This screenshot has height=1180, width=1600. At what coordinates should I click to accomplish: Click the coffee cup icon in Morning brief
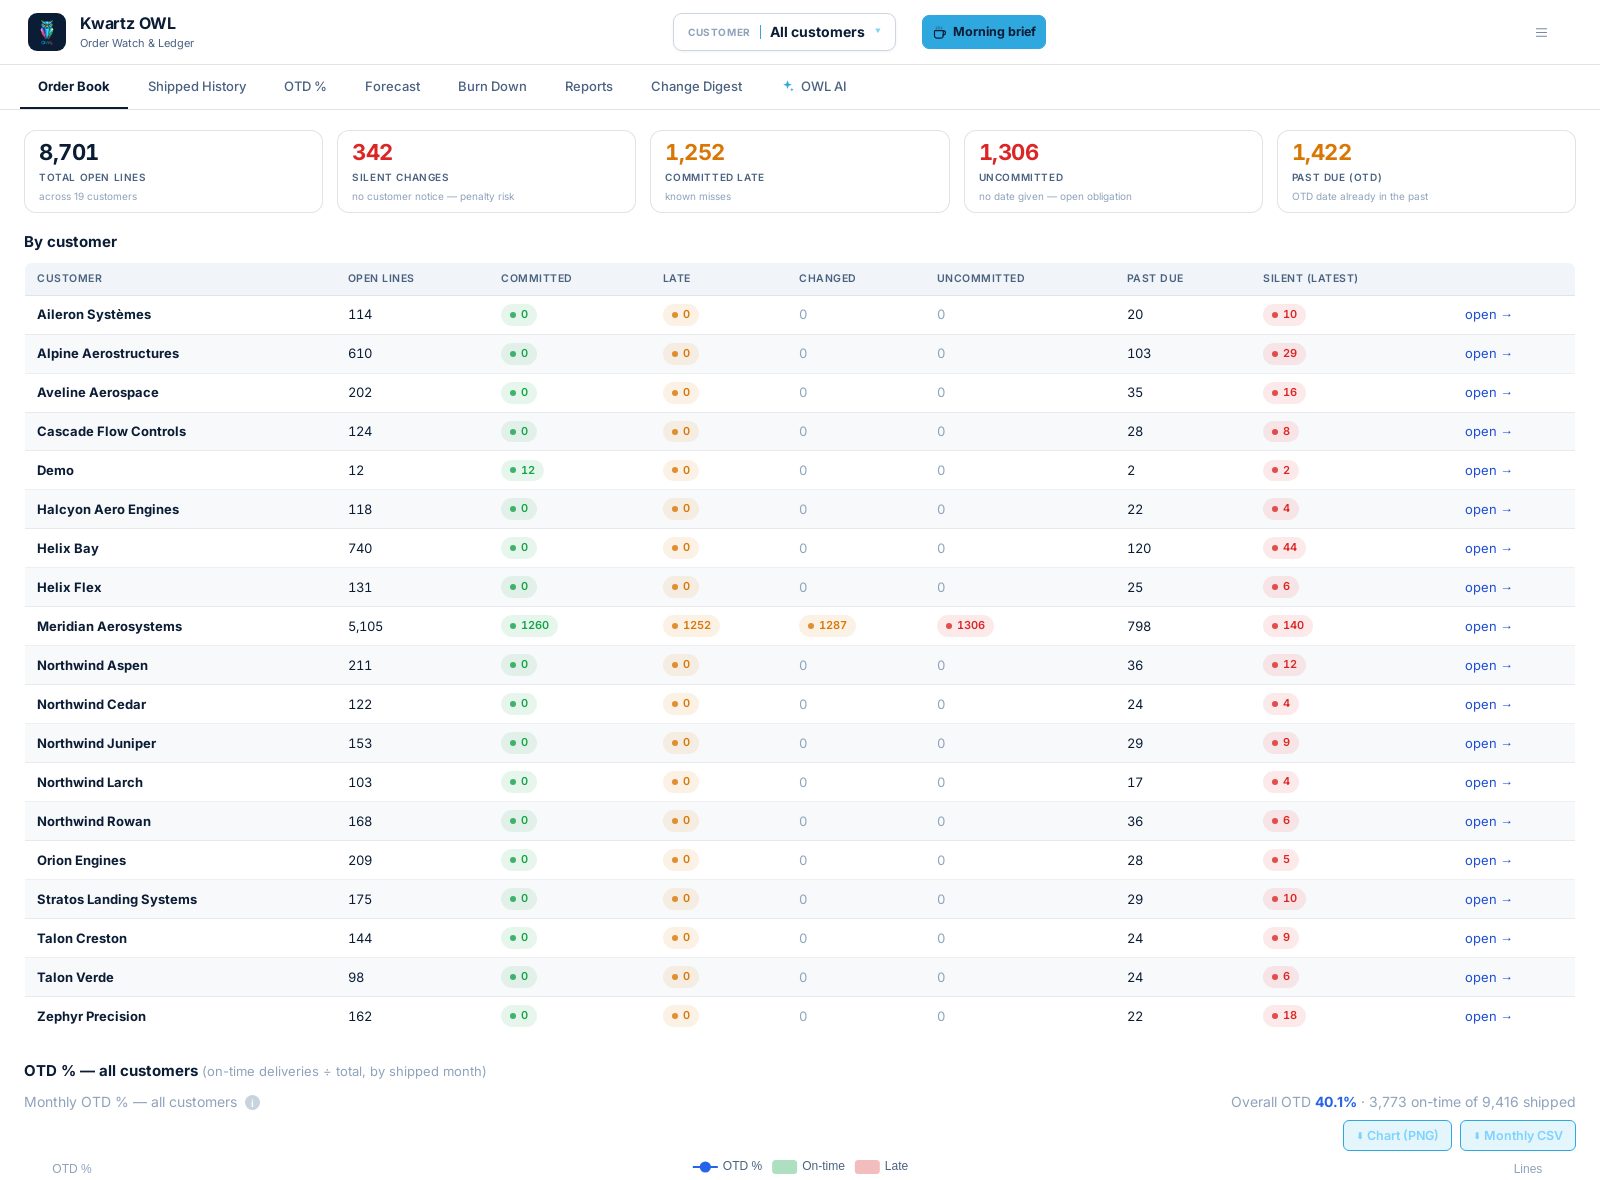tap(939, 33)
